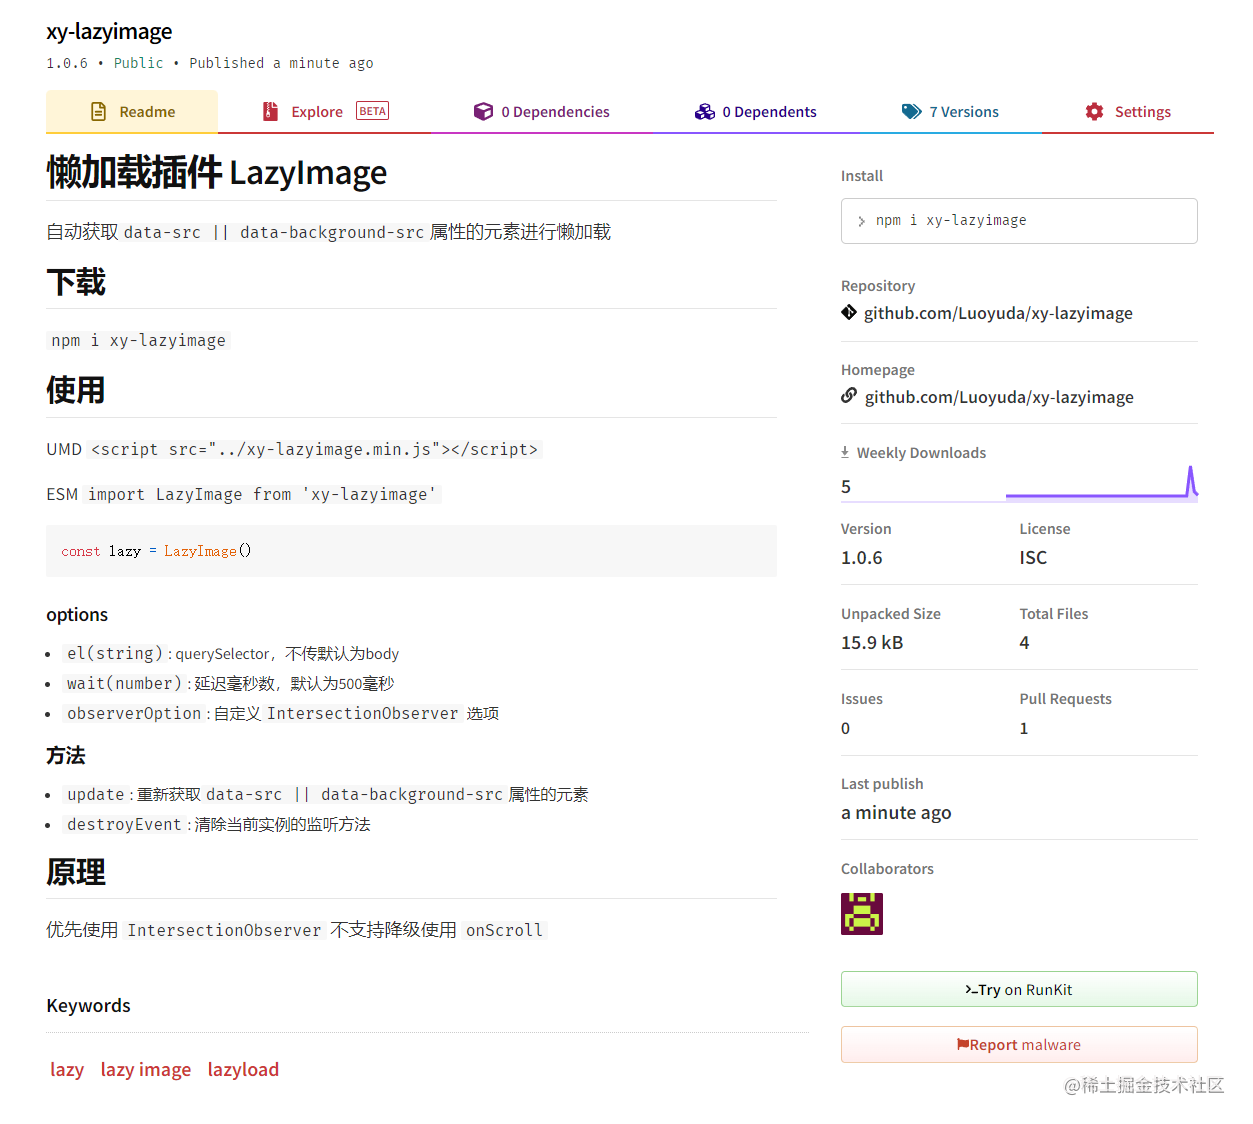1253x1124 pixels.
Task: Click the Pull Requests count 1
Action: click(1024, 728)
